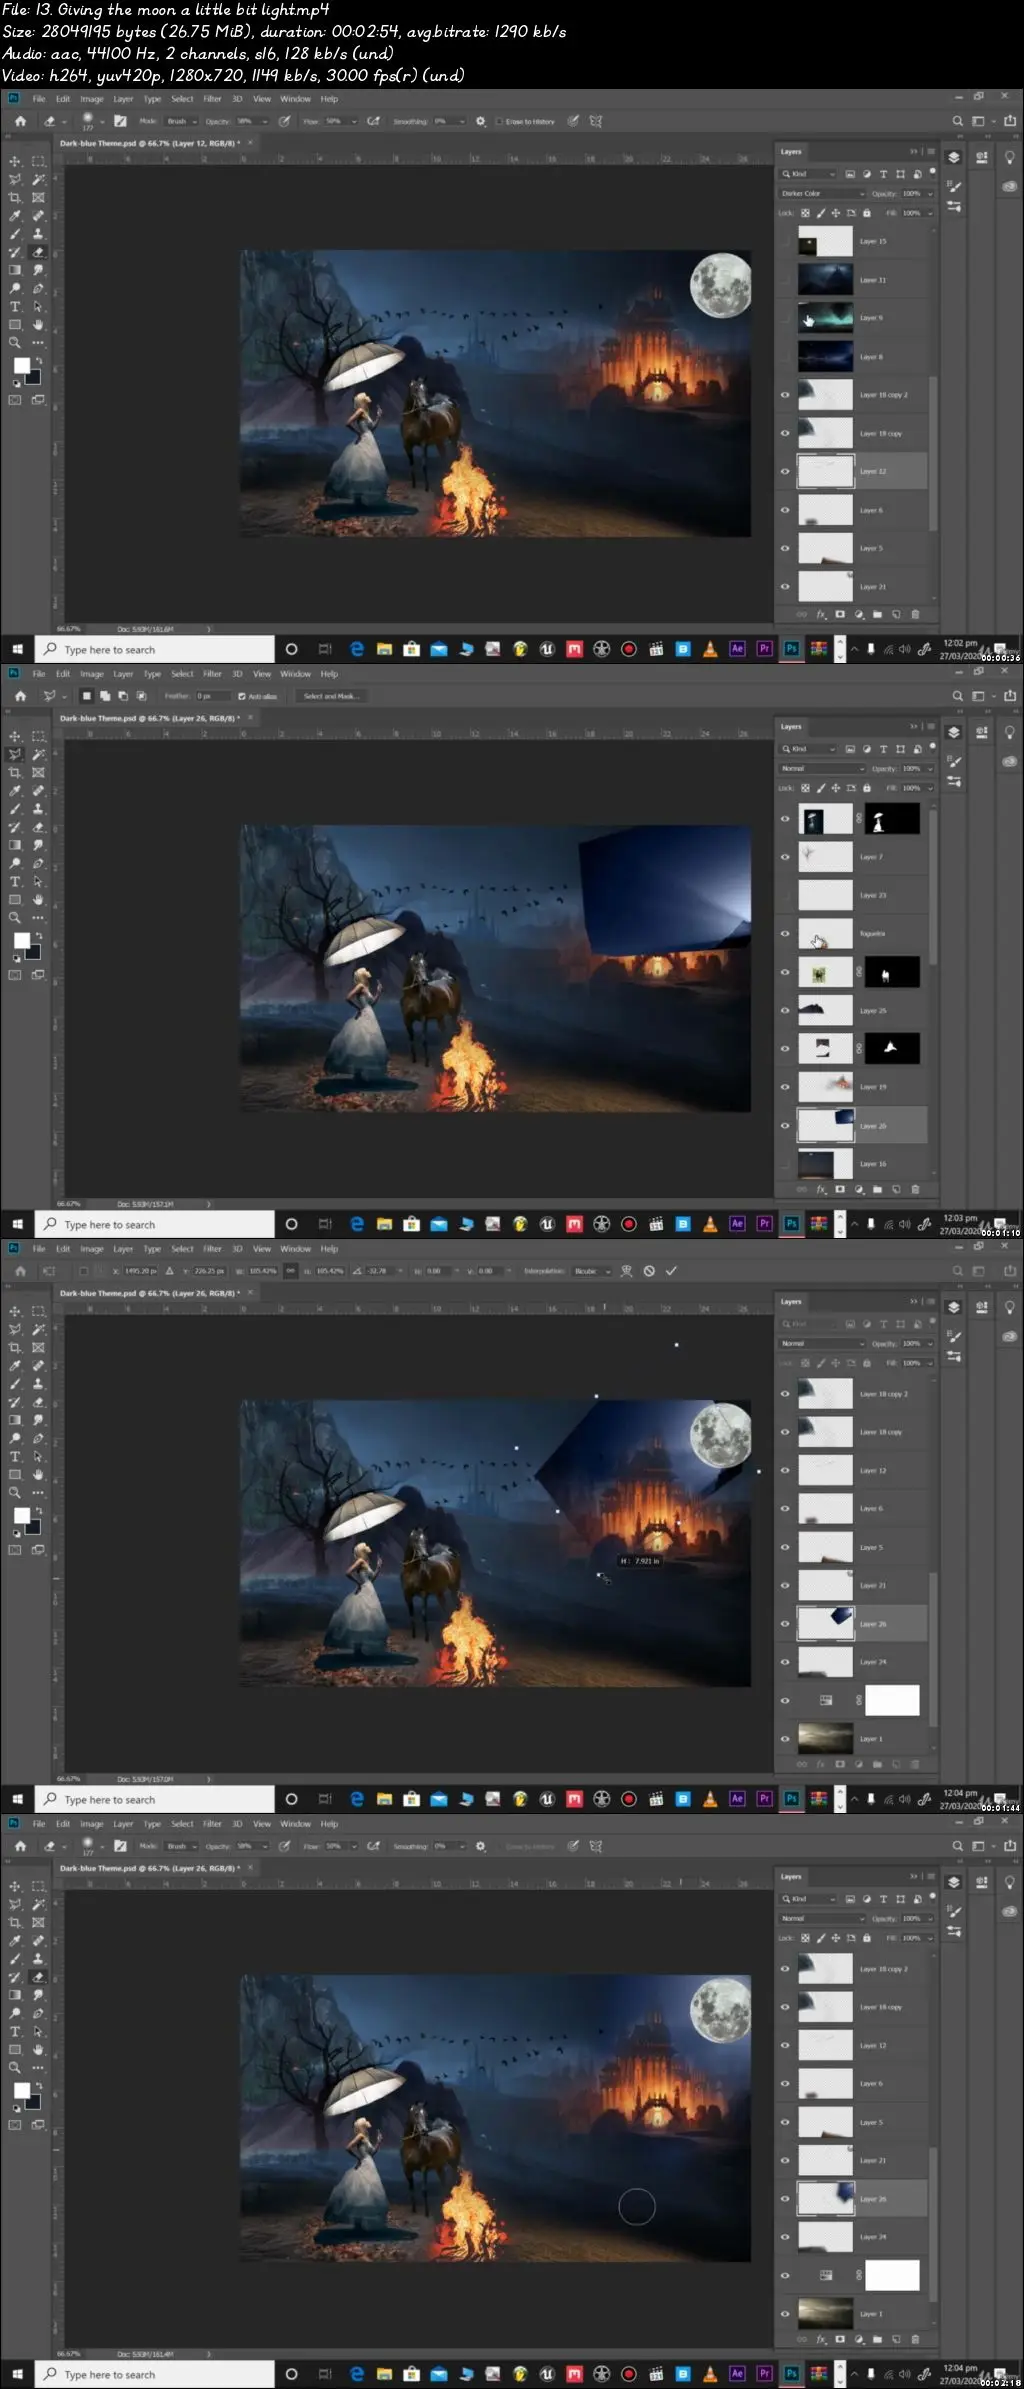Select the Eraser tool in the last frame toolbox
The width and height of the screenshot is (1024, 2389).
38,1977
